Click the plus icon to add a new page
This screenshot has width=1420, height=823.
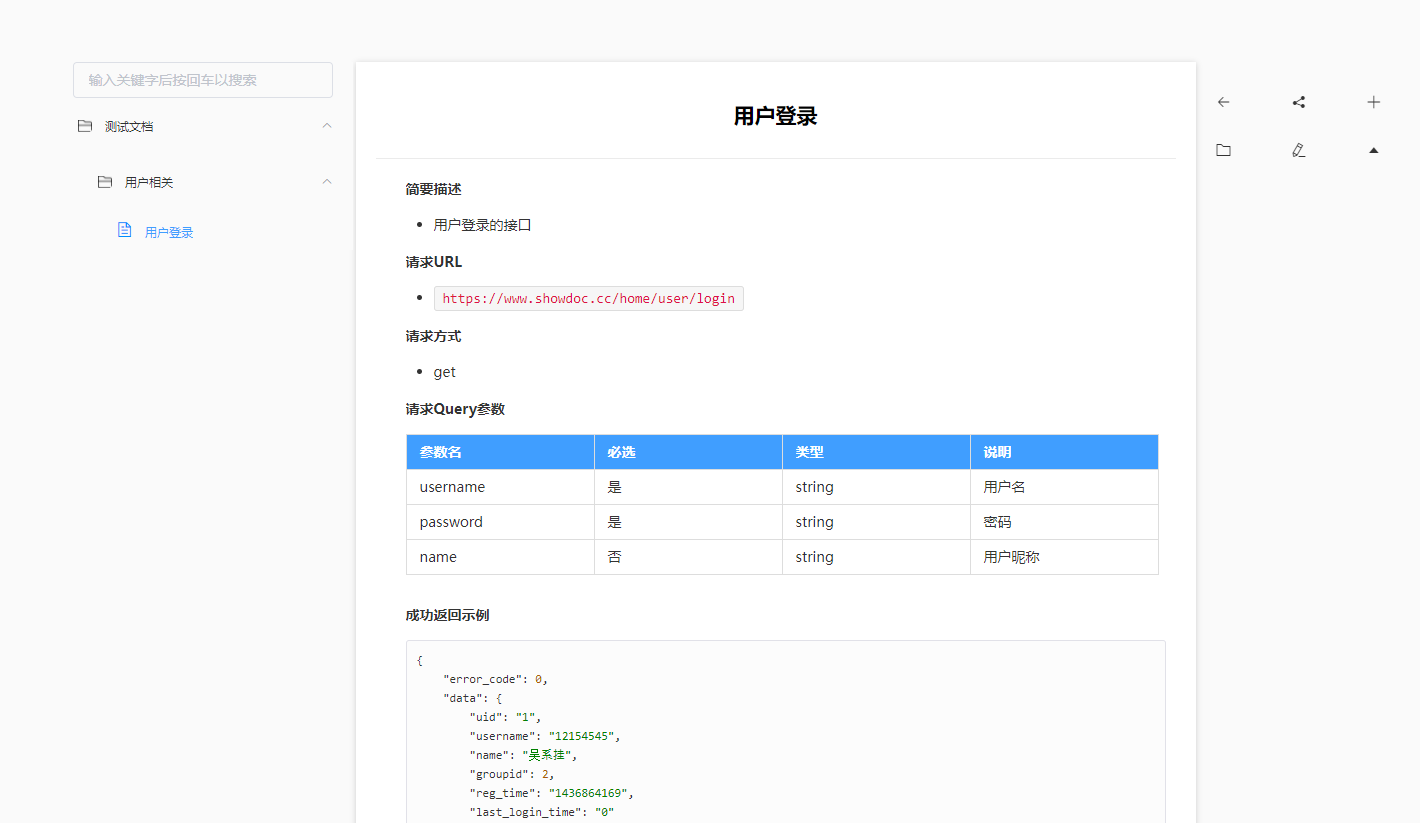pyautogui.click(x=1373, y=101)
